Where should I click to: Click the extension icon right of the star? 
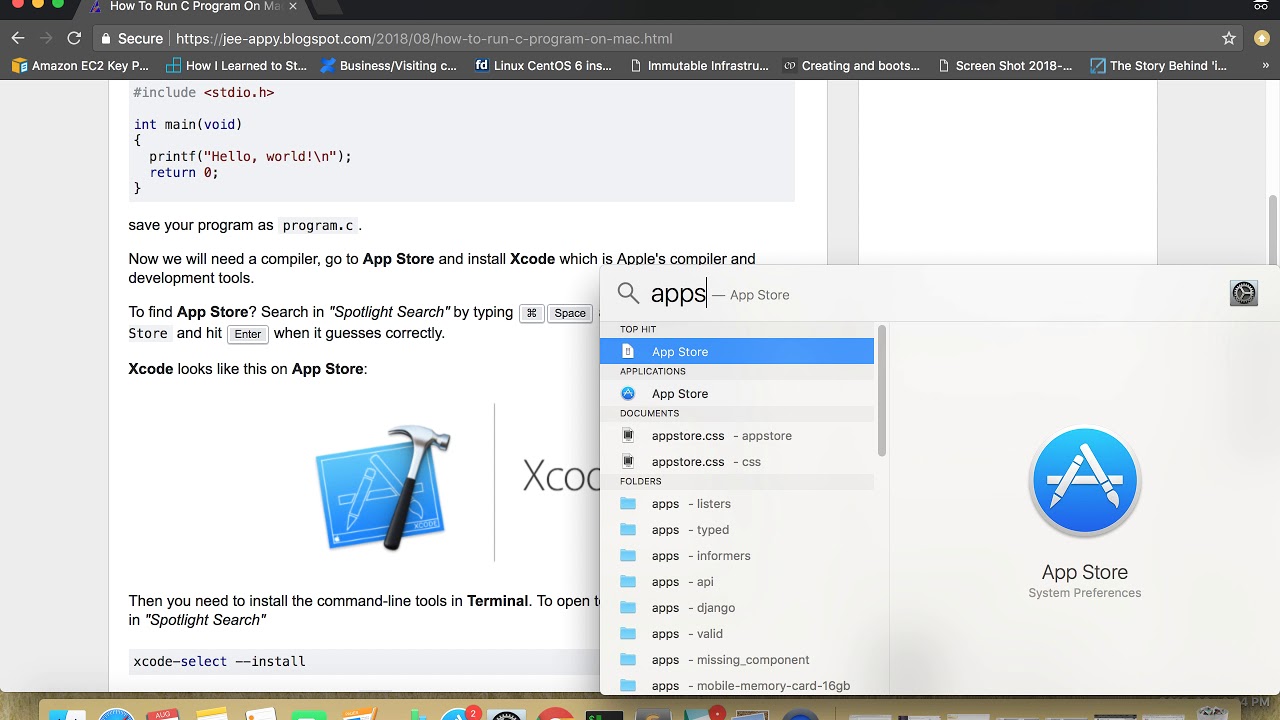tap(1261, 39)
